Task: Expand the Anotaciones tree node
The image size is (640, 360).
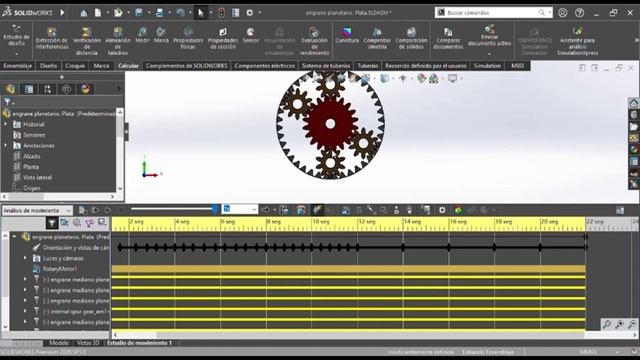Action: pyautogui.click(x=6, y=145)
